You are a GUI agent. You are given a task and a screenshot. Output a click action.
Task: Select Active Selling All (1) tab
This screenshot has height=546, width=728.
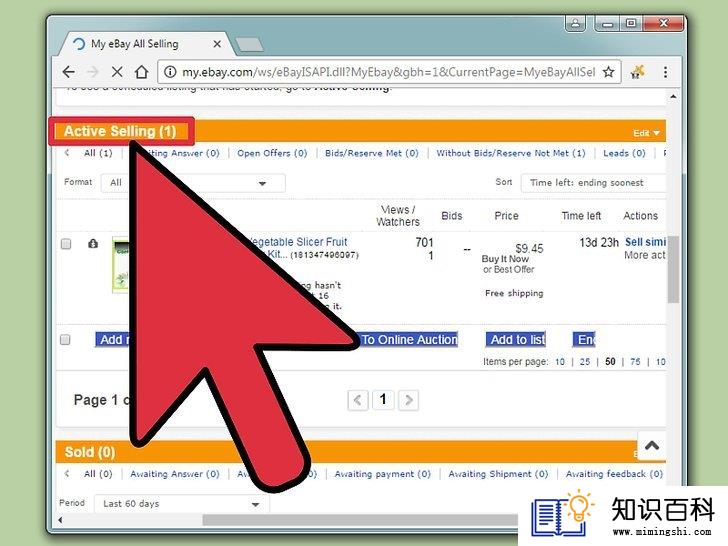click(x=98, y=153)
